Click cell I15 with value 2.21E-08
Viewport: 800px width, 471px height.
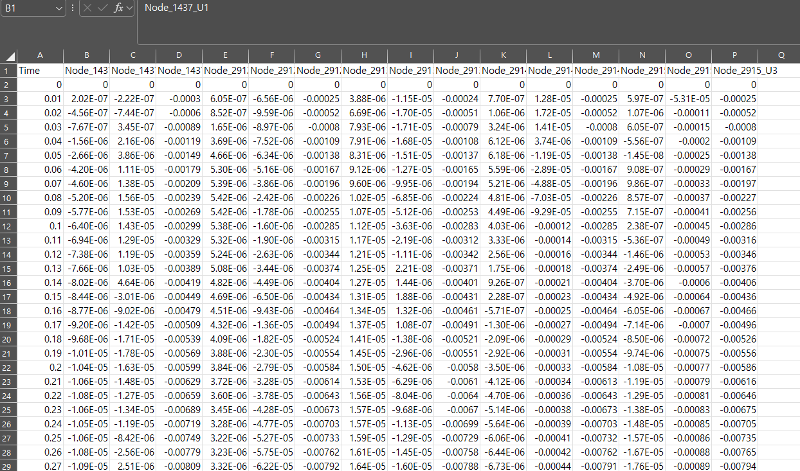tap(411, 268)
